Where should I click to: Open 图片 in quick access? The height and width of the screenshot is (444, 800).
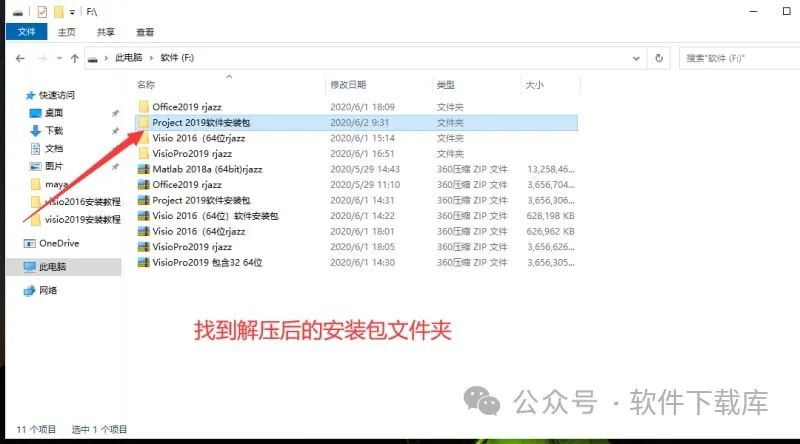click(54, 166)
